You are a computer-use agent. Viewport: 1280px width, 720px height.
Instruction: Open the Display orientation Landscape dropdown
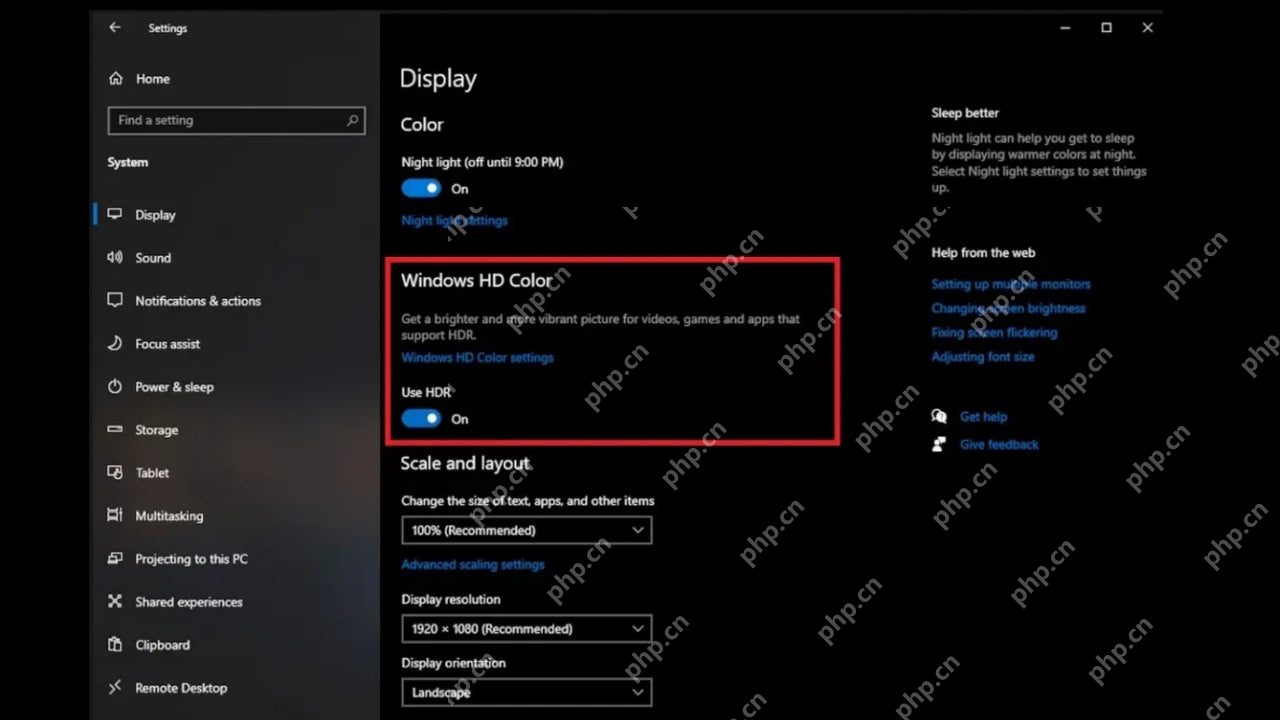pyautogui.click(x=526, y=691)
